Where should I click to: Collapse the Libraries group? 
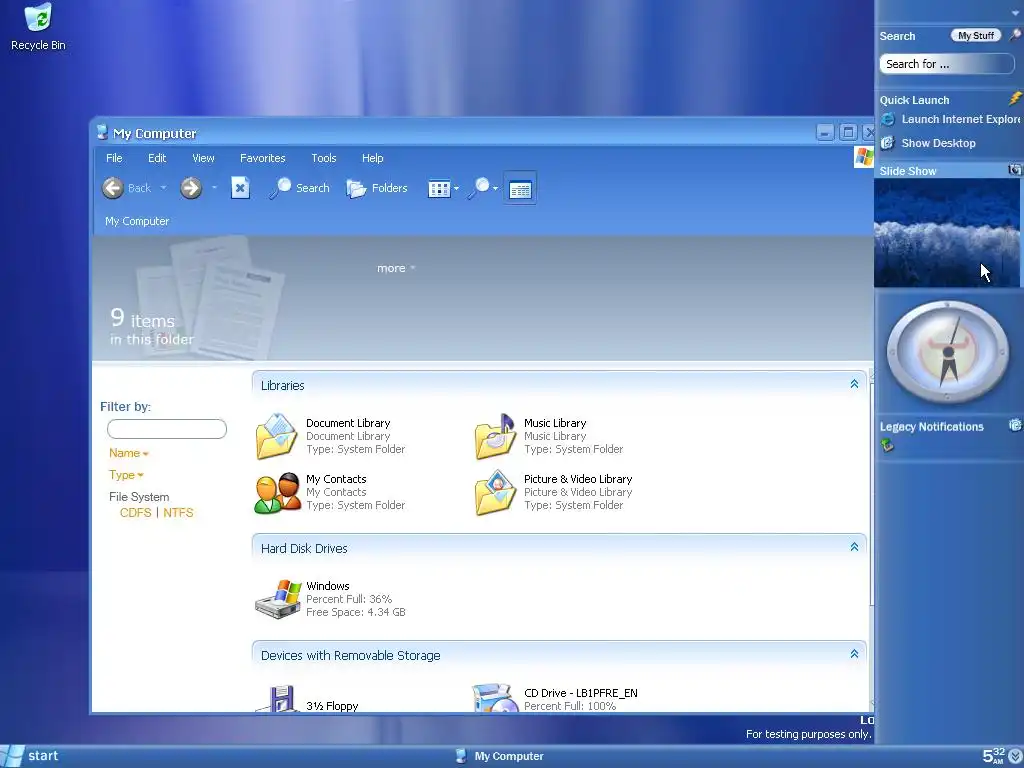pos(854,384)
